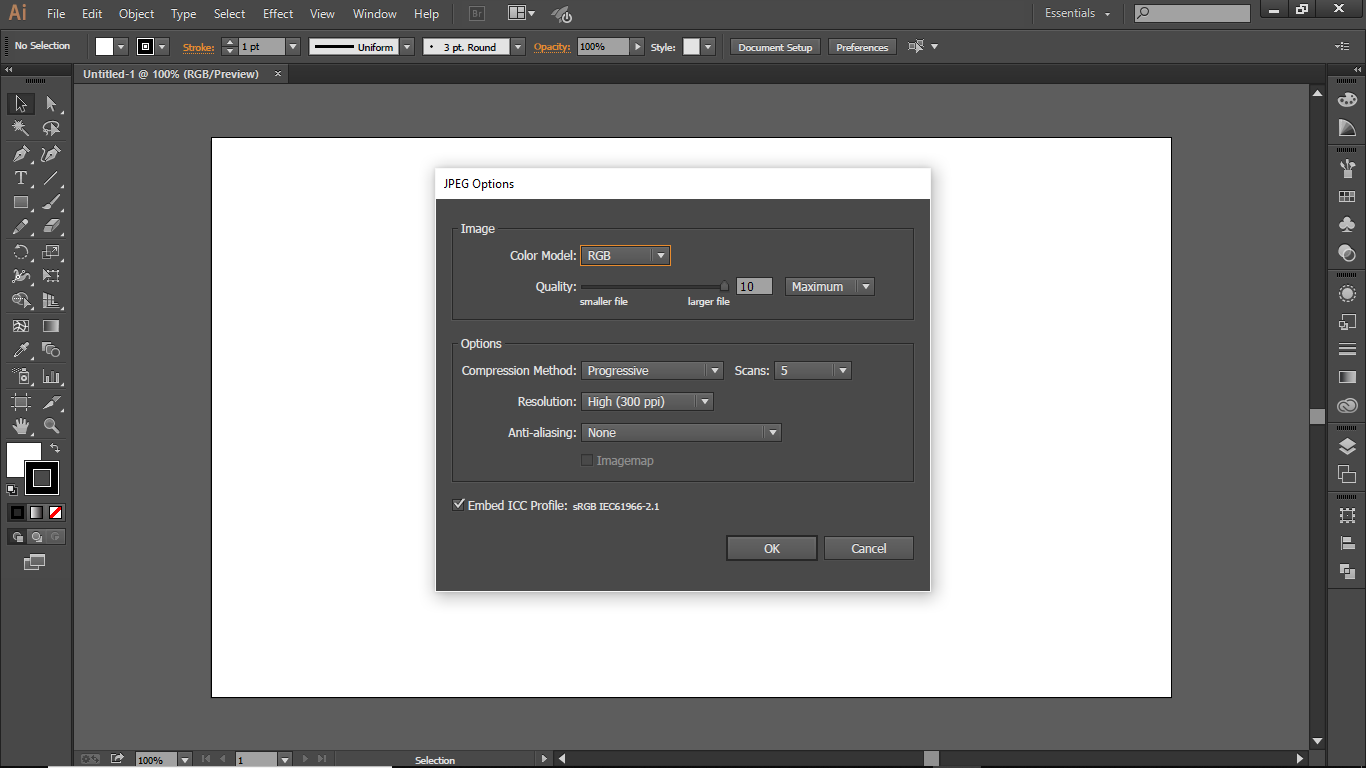1366x768 pixels.
Task: Pick the Eyedropper tool
Action: tap(20, 351)
